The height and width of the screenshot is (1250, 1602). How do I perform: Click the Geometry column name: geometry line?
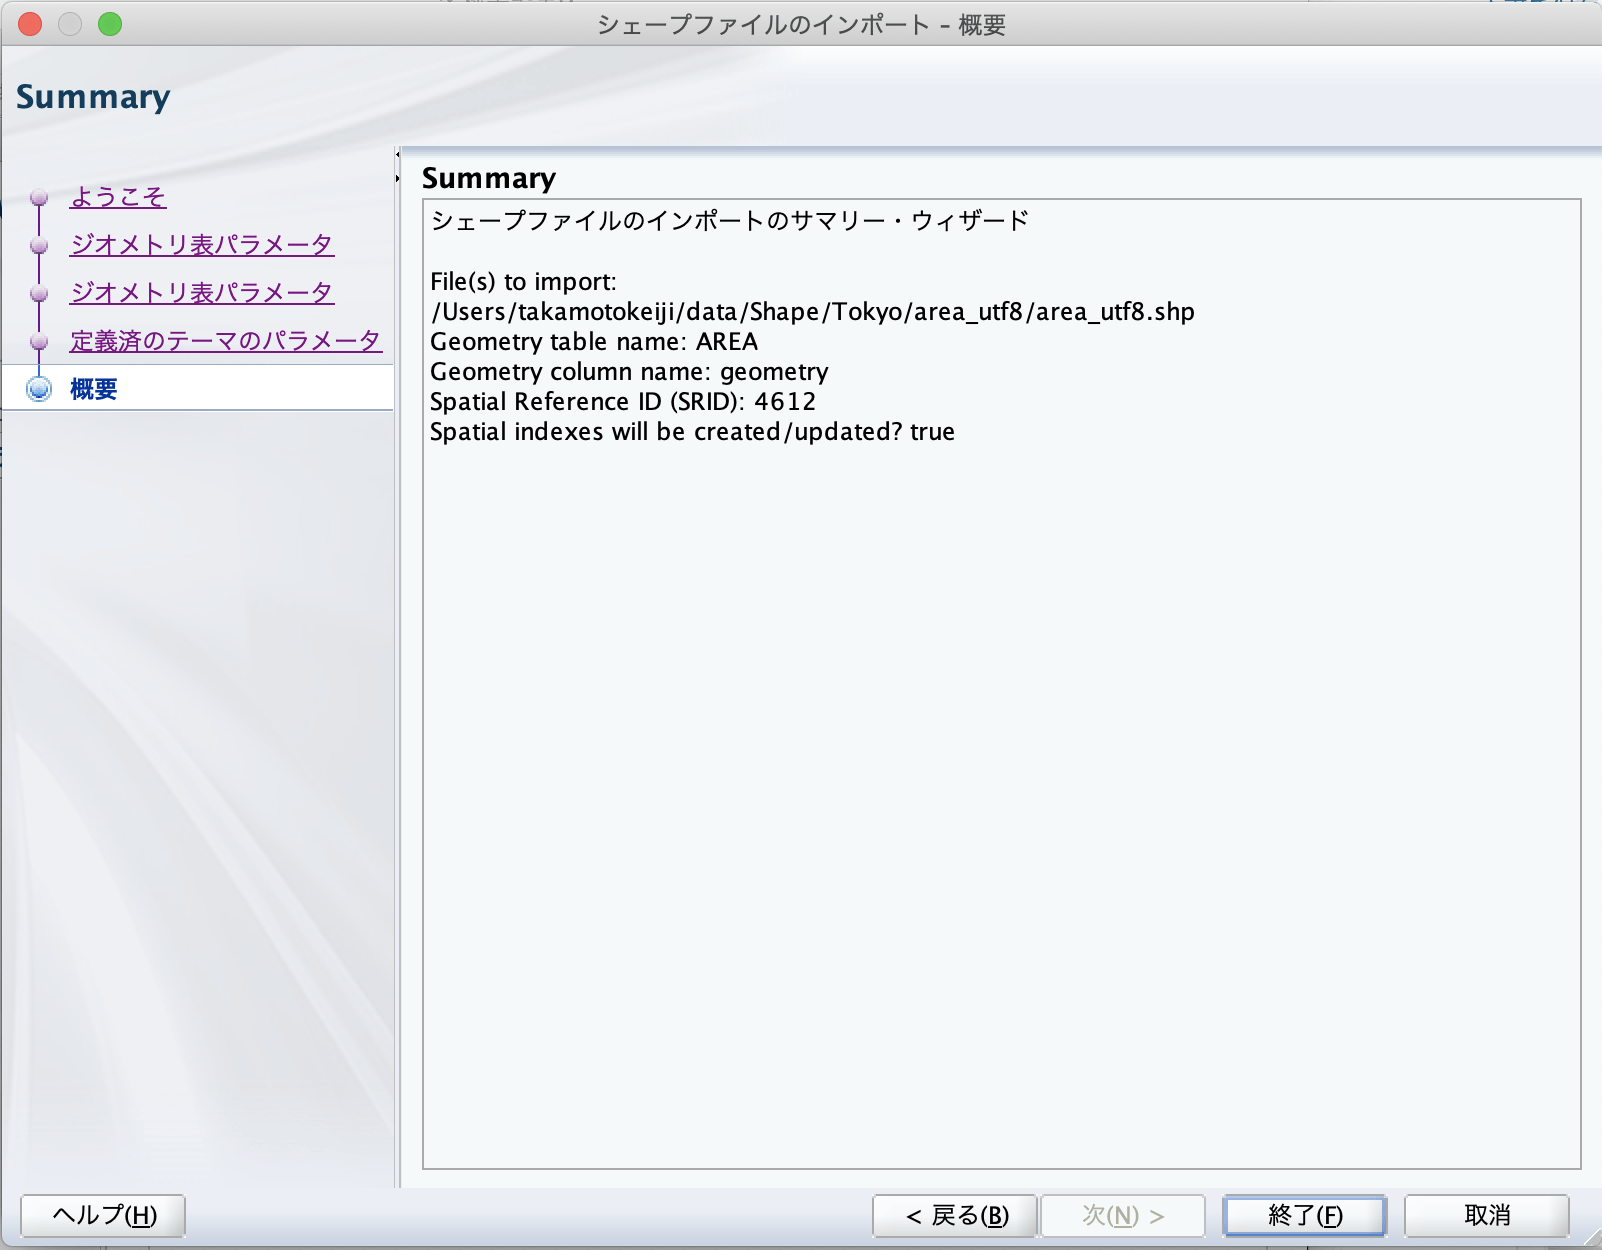[629, 372]
